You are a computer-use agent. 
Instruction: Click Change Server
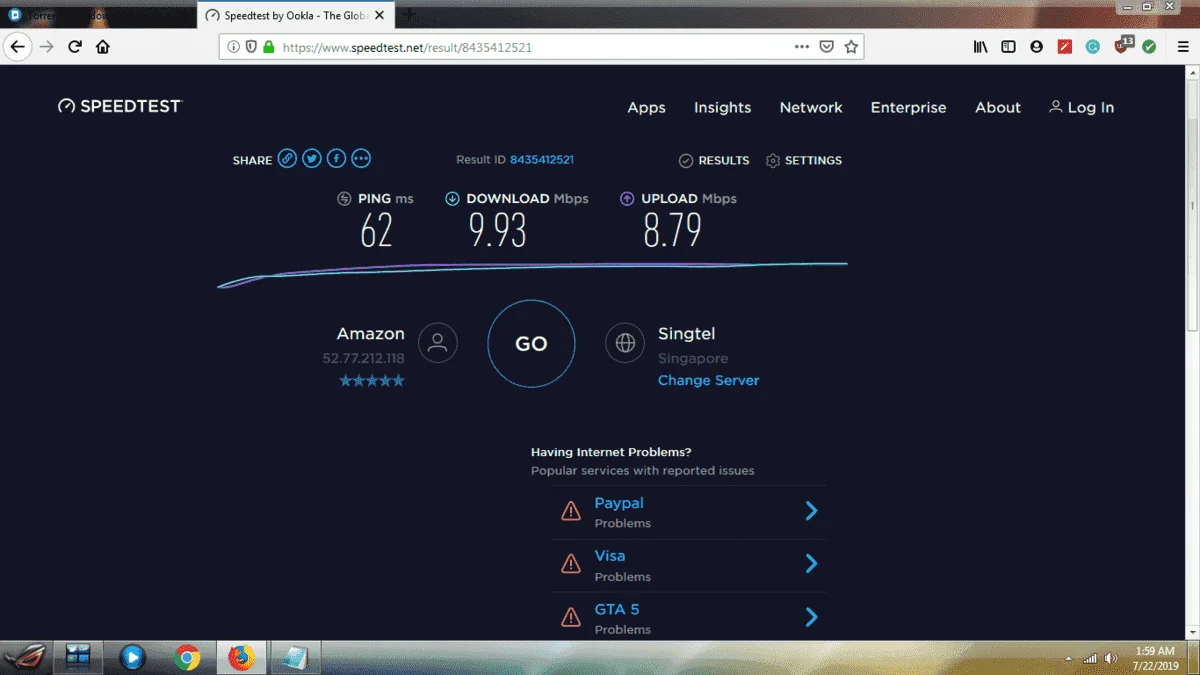click(x=708, y=380)
